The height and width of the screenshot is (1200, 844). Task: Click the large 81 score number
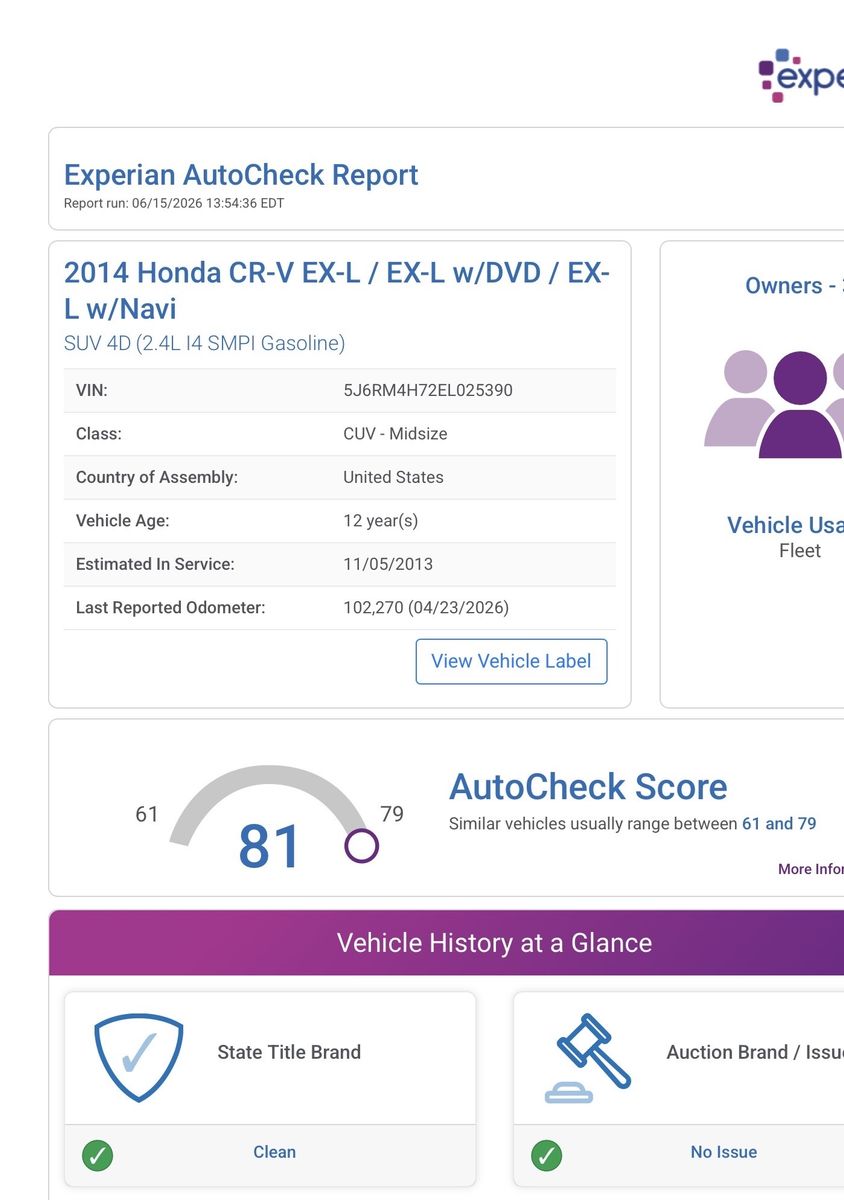point(270,847)
